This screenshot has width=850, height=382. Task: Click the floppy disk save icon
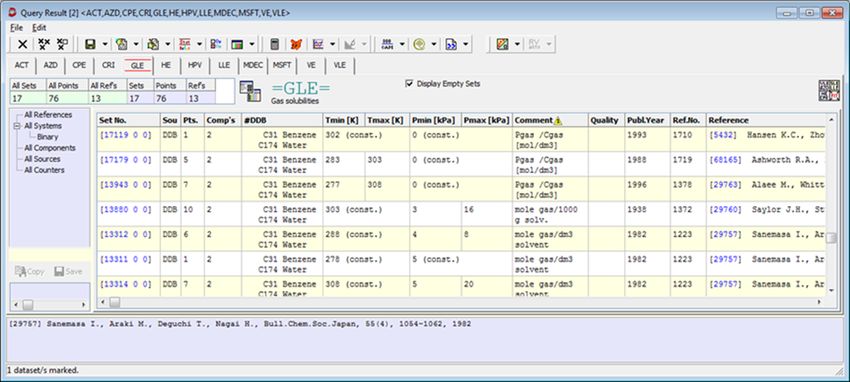point(91,44)
